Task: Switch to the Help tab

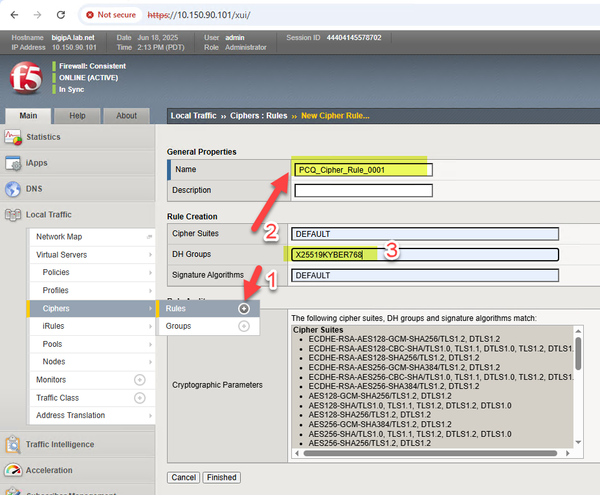Action: 77,116
